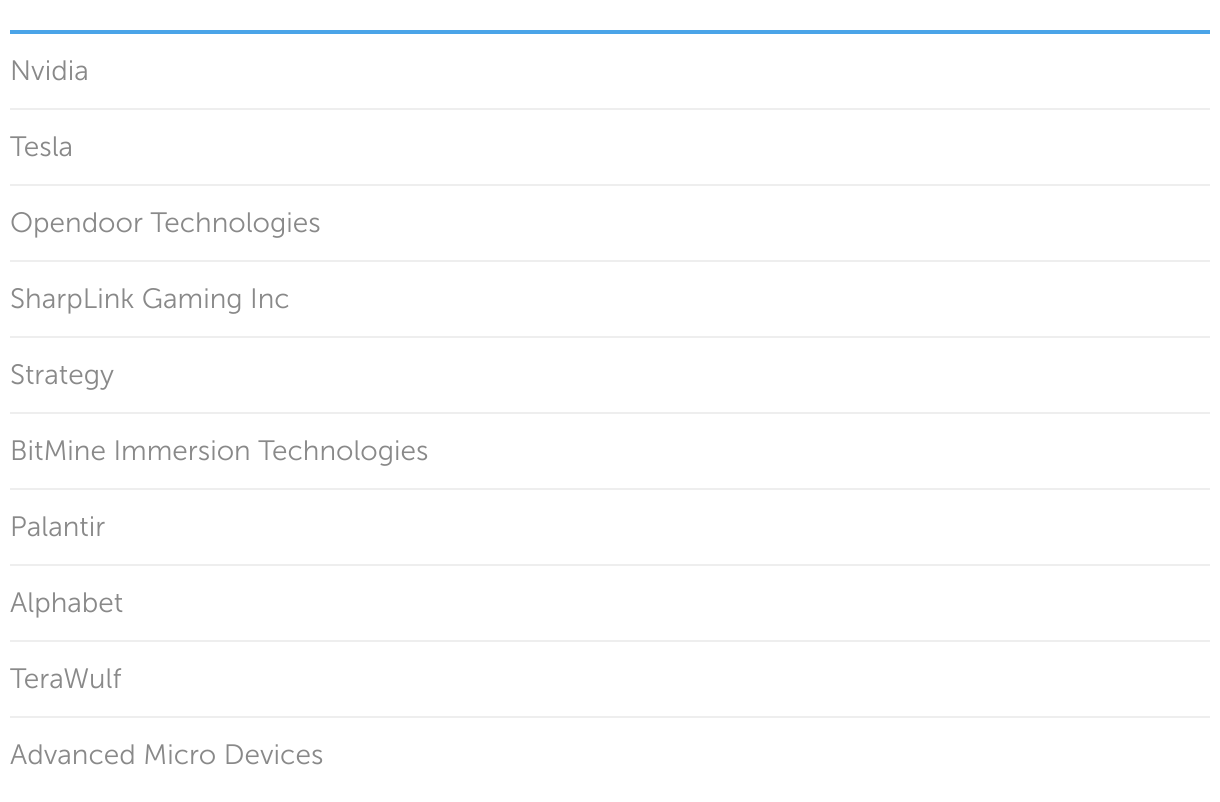Select SharpLink Gaming Inc
This screenshot has height=802, width=1220.
[x=149, y=299]
